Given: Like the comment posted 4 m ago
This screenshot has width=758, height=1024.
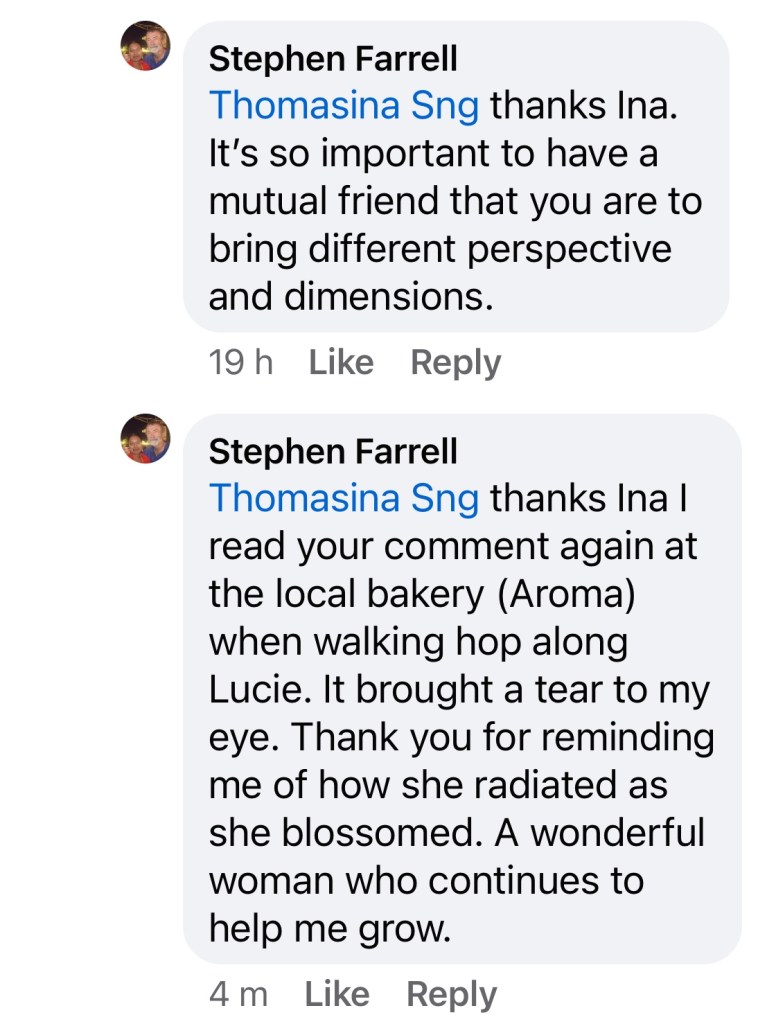Looking at the screenshot, I should pos(337,994).
